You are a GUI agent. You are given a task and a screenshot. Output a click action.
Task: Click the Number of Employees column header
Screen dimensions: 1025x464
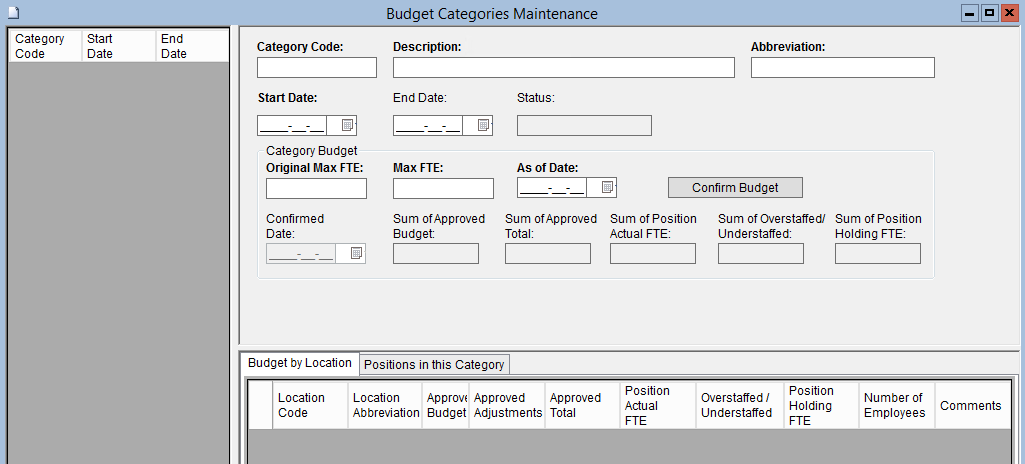[896, 405]
